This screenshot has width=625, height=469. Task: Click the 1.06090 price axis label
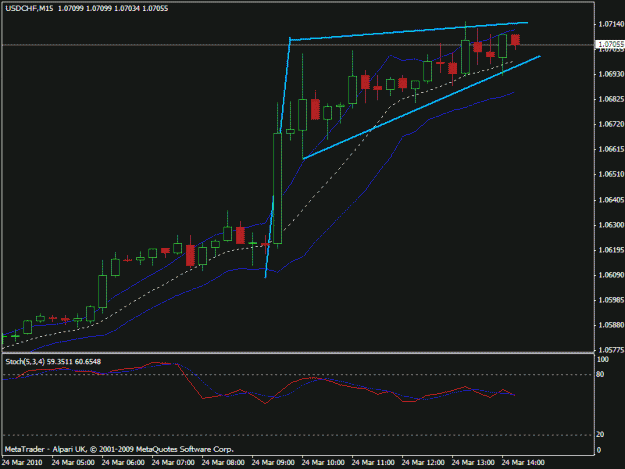pos(611,275)
